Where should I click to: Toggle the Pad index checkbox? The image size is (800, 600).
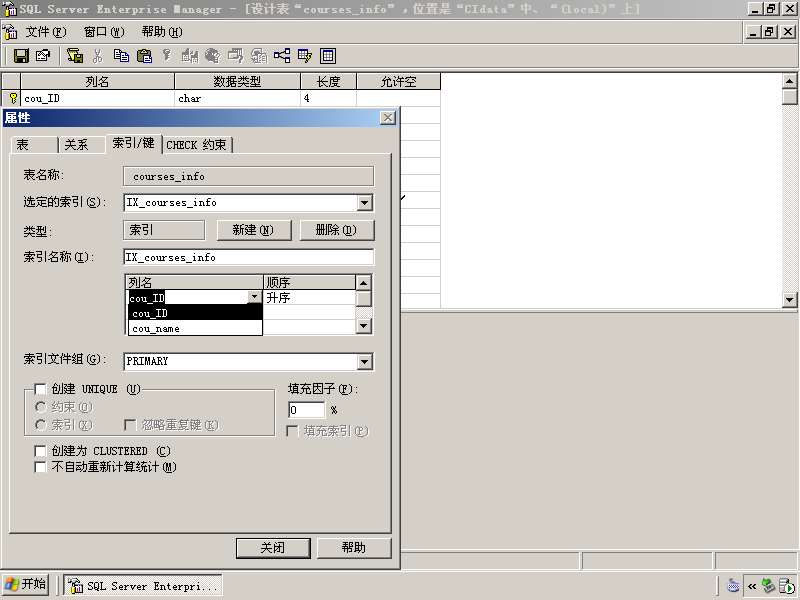pyautogui.click(x=292, y=431)
